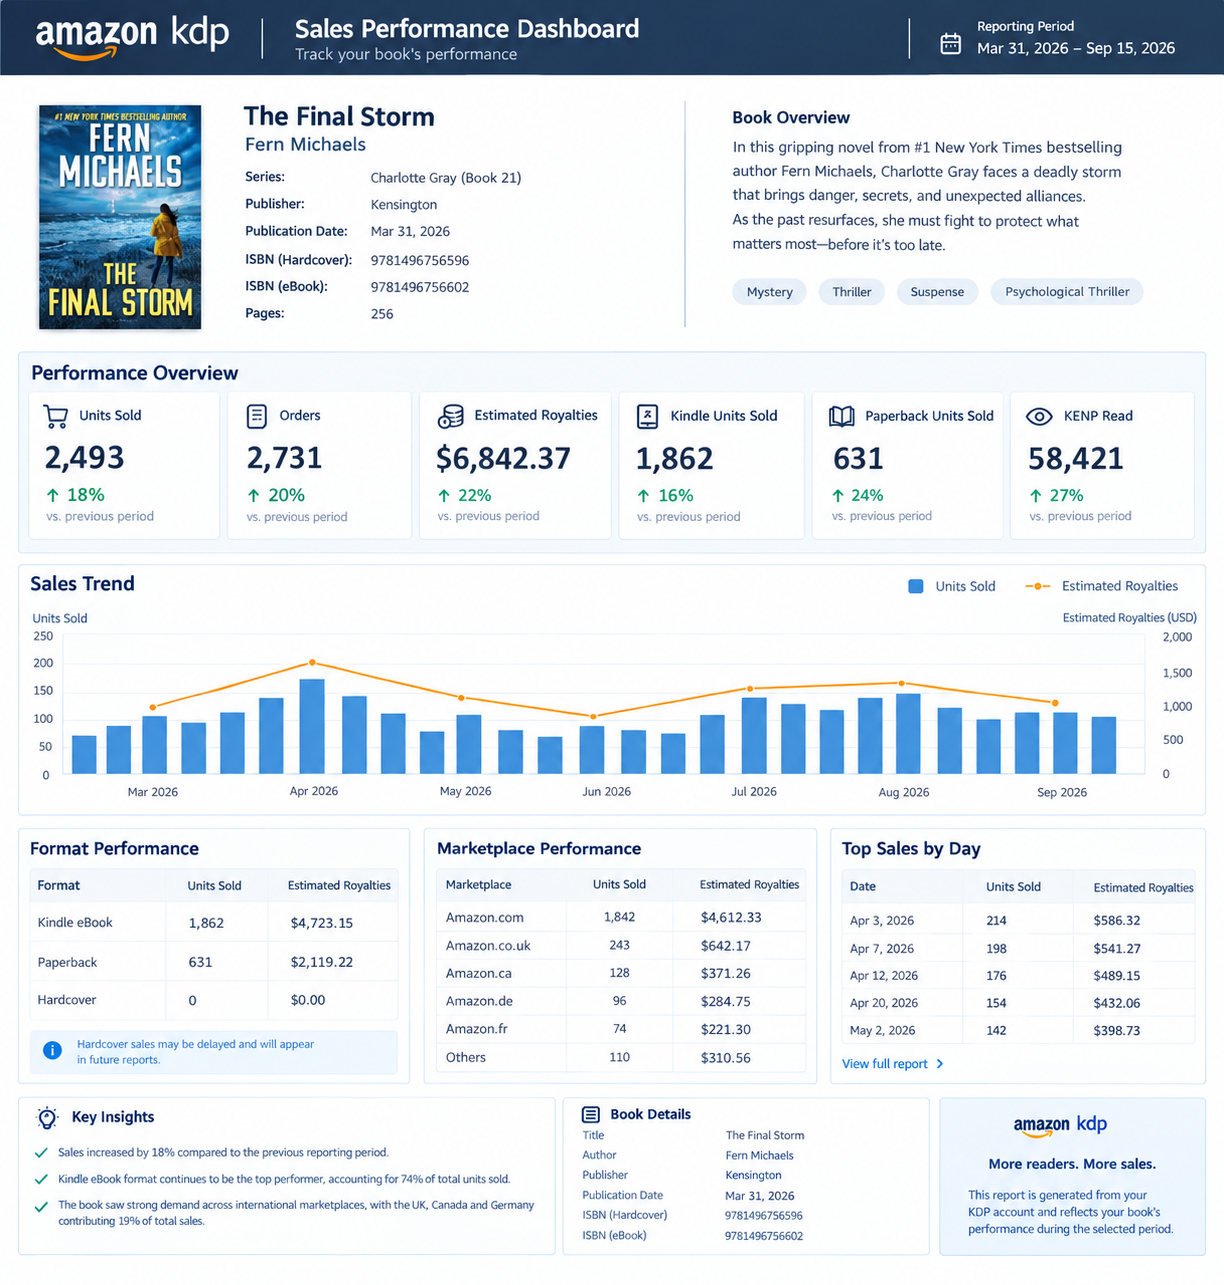
Task: Click the KENP Read eye icon
Action: coord(1040,416)
